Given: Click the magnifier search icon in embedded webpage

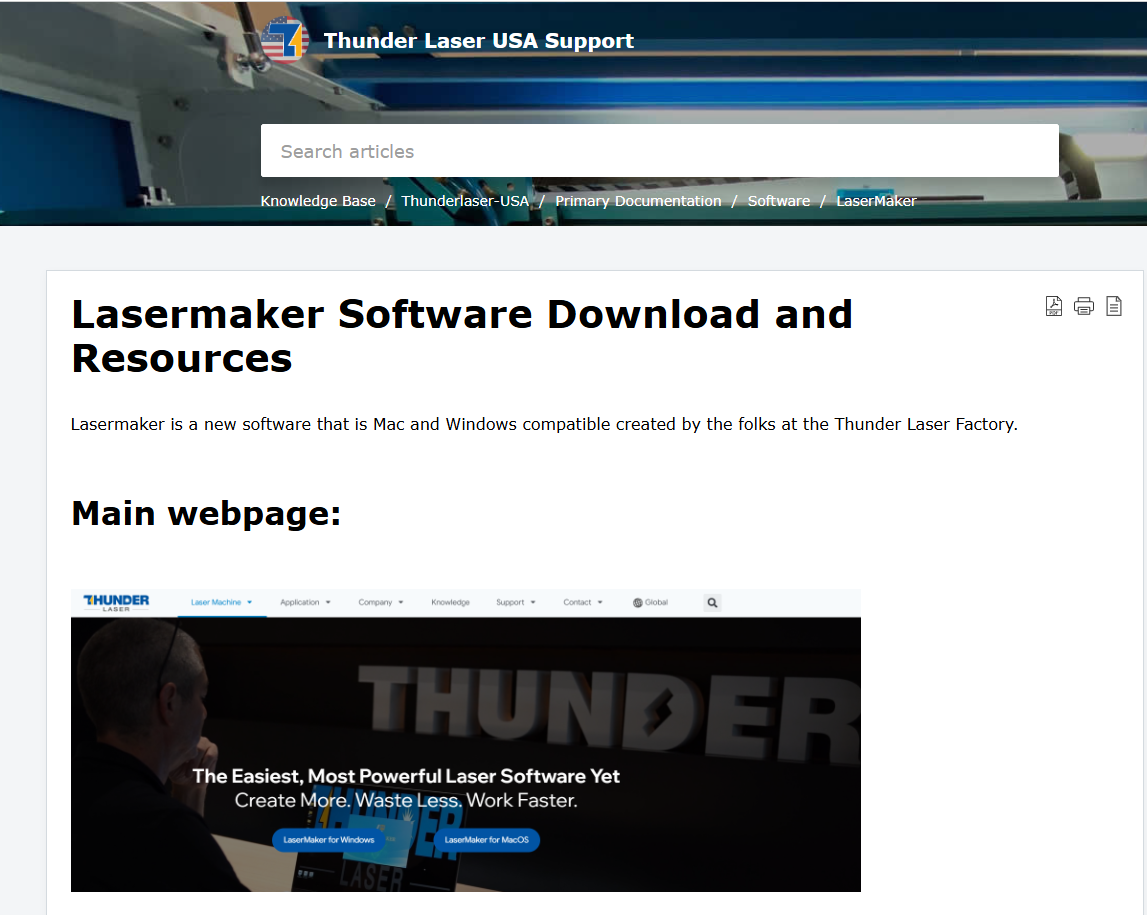Looking at the screenshot, I should 712,603.
